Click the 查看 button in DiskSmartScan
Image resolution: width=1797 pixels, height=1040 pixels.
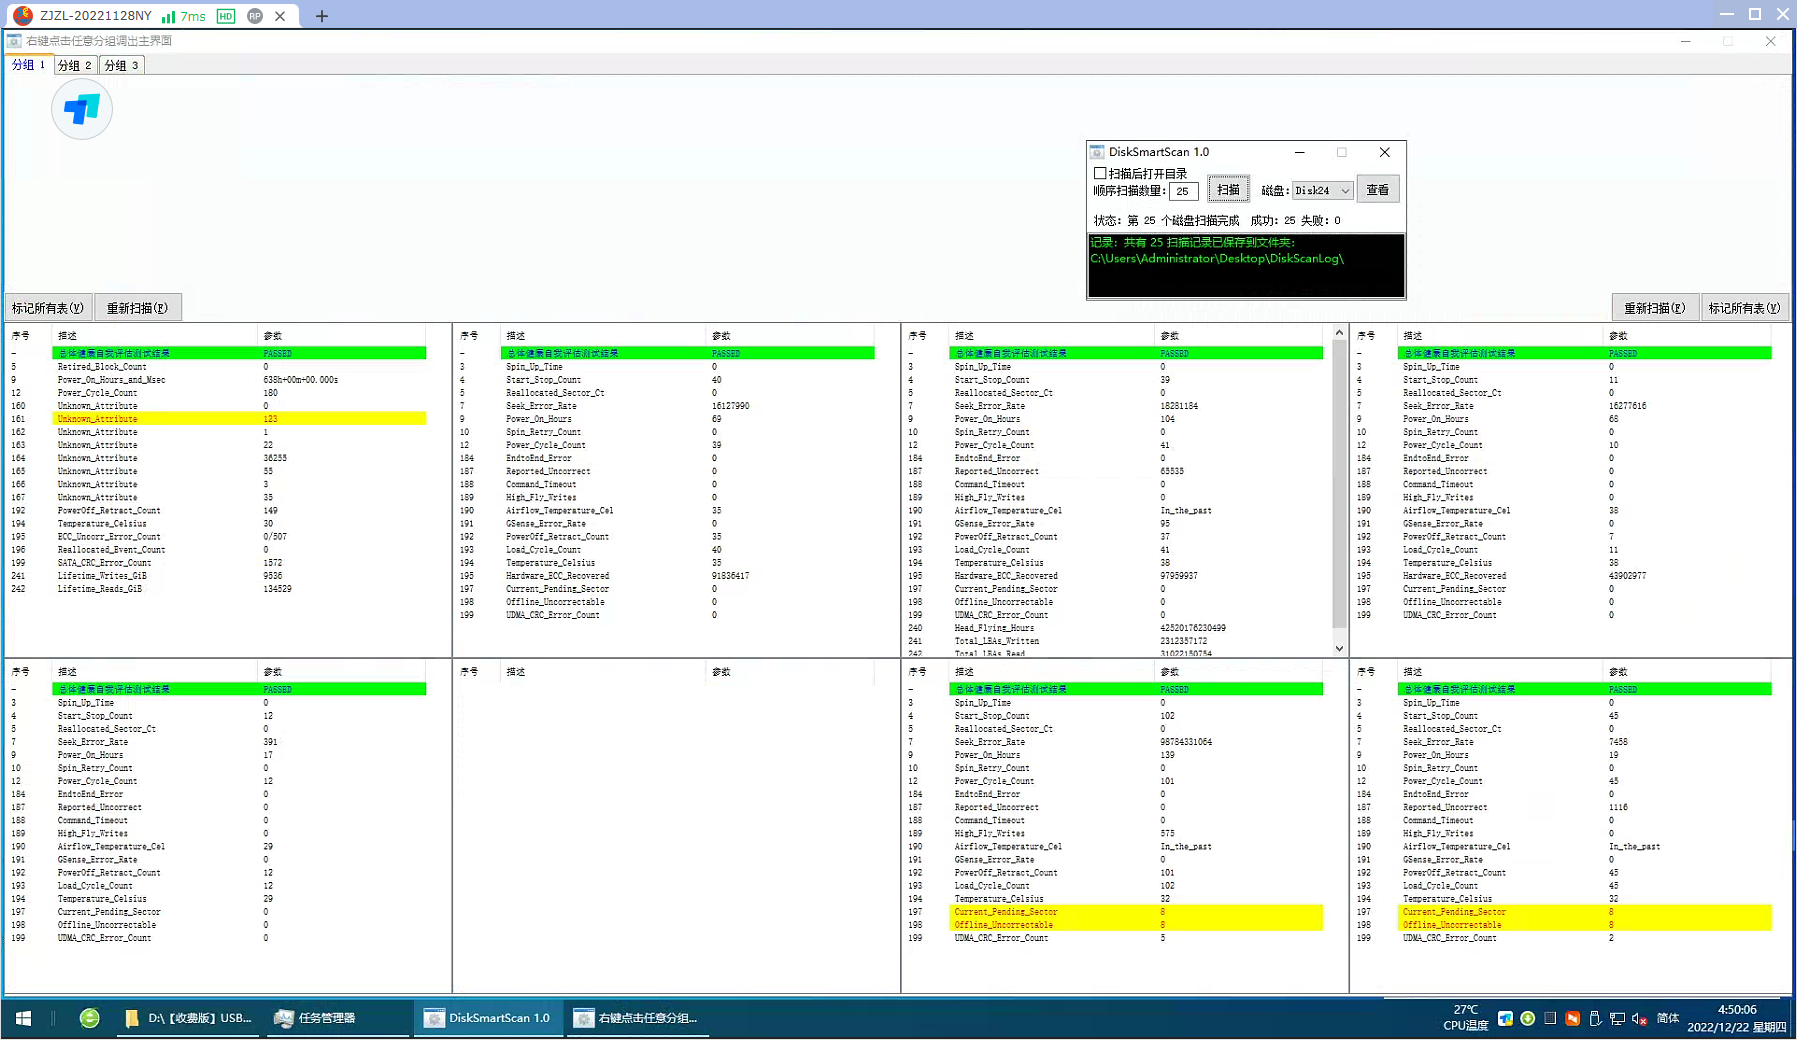coord(1377,190)
